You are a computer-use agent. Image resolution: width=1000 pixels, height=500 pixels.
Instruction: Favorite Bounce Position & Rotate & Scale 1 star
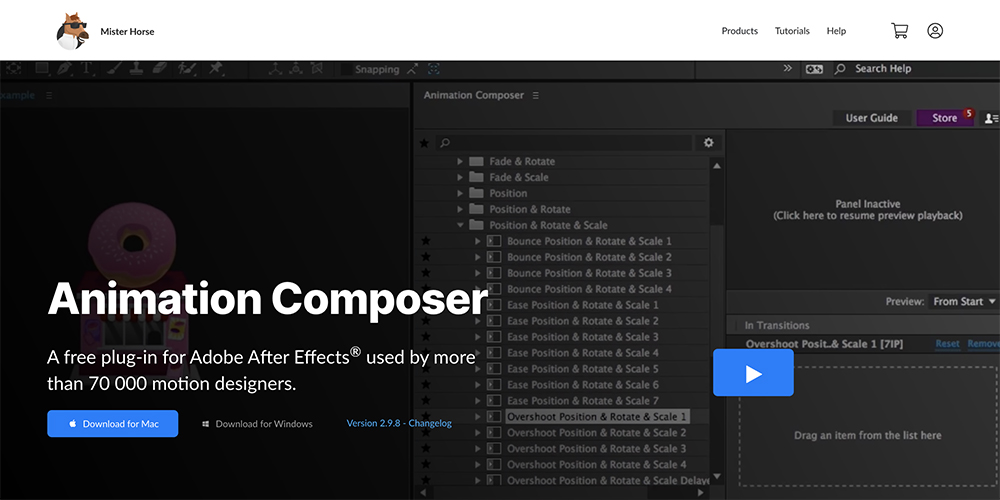click(426, 241)
